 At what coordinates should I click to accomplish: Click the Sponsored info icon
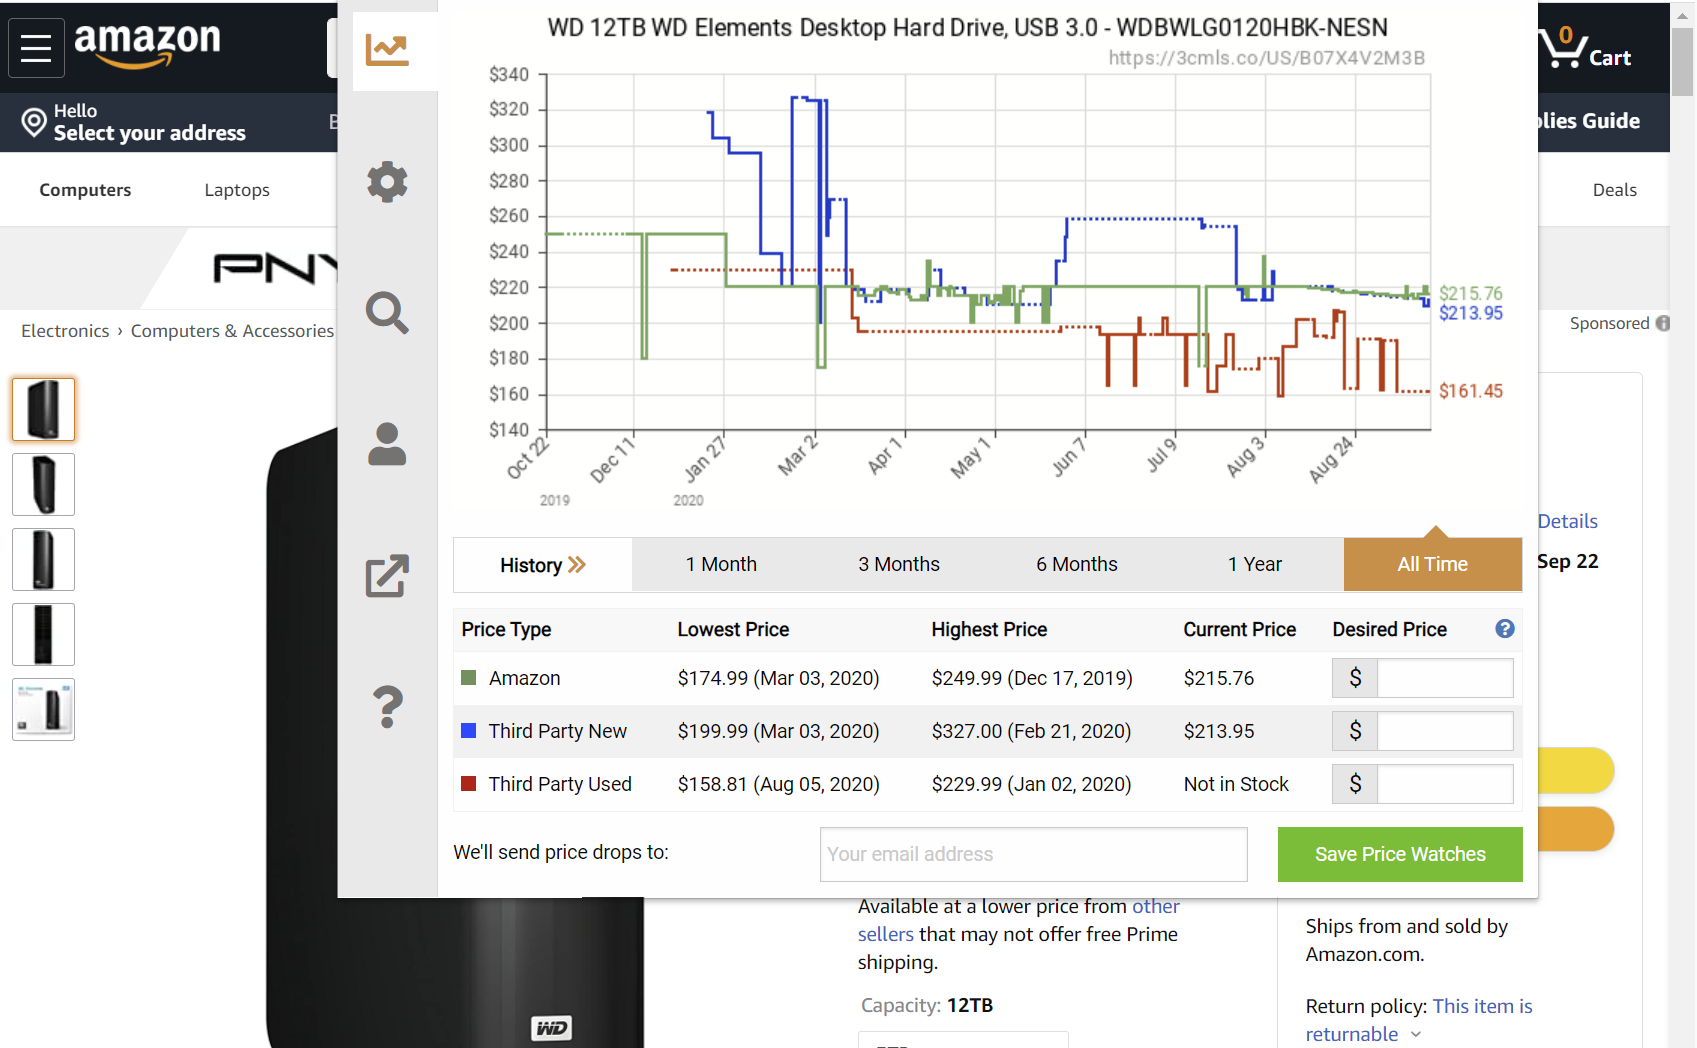pos(1662,323)
